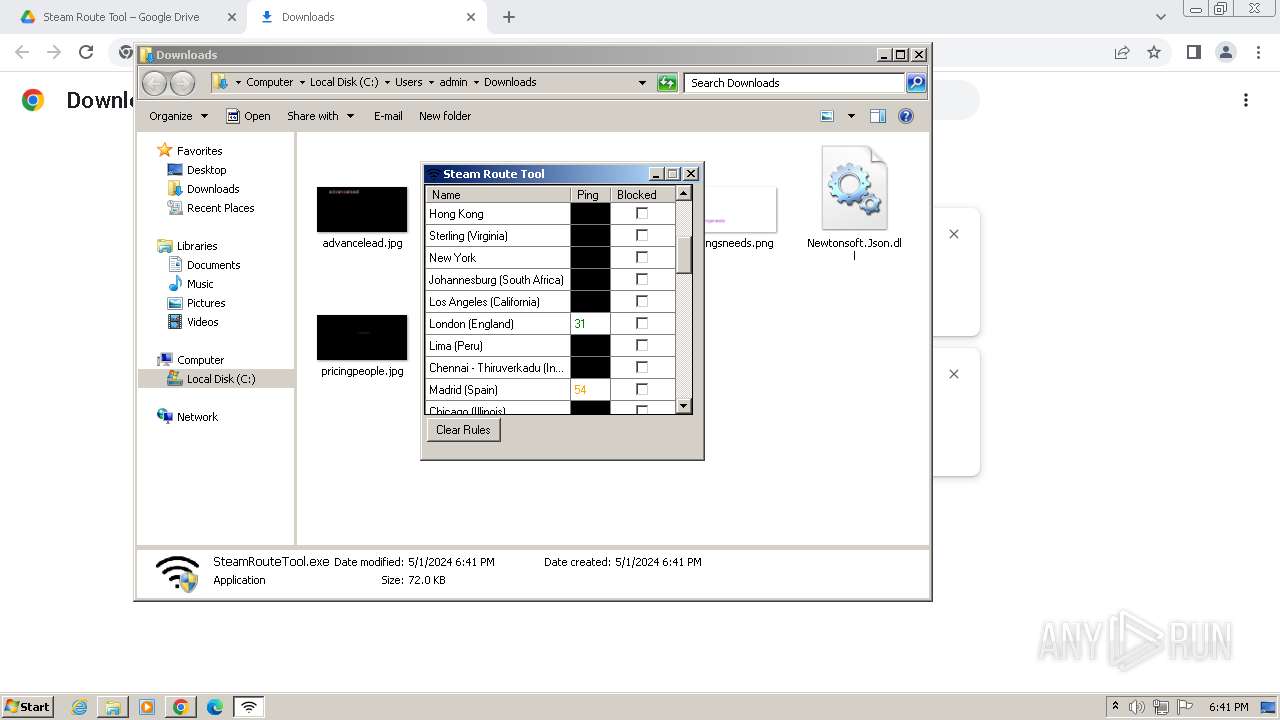The width and height of the screenshot is (1280, 720).
Task: Click the Explorer back arrow
Action: coord(155,83)
